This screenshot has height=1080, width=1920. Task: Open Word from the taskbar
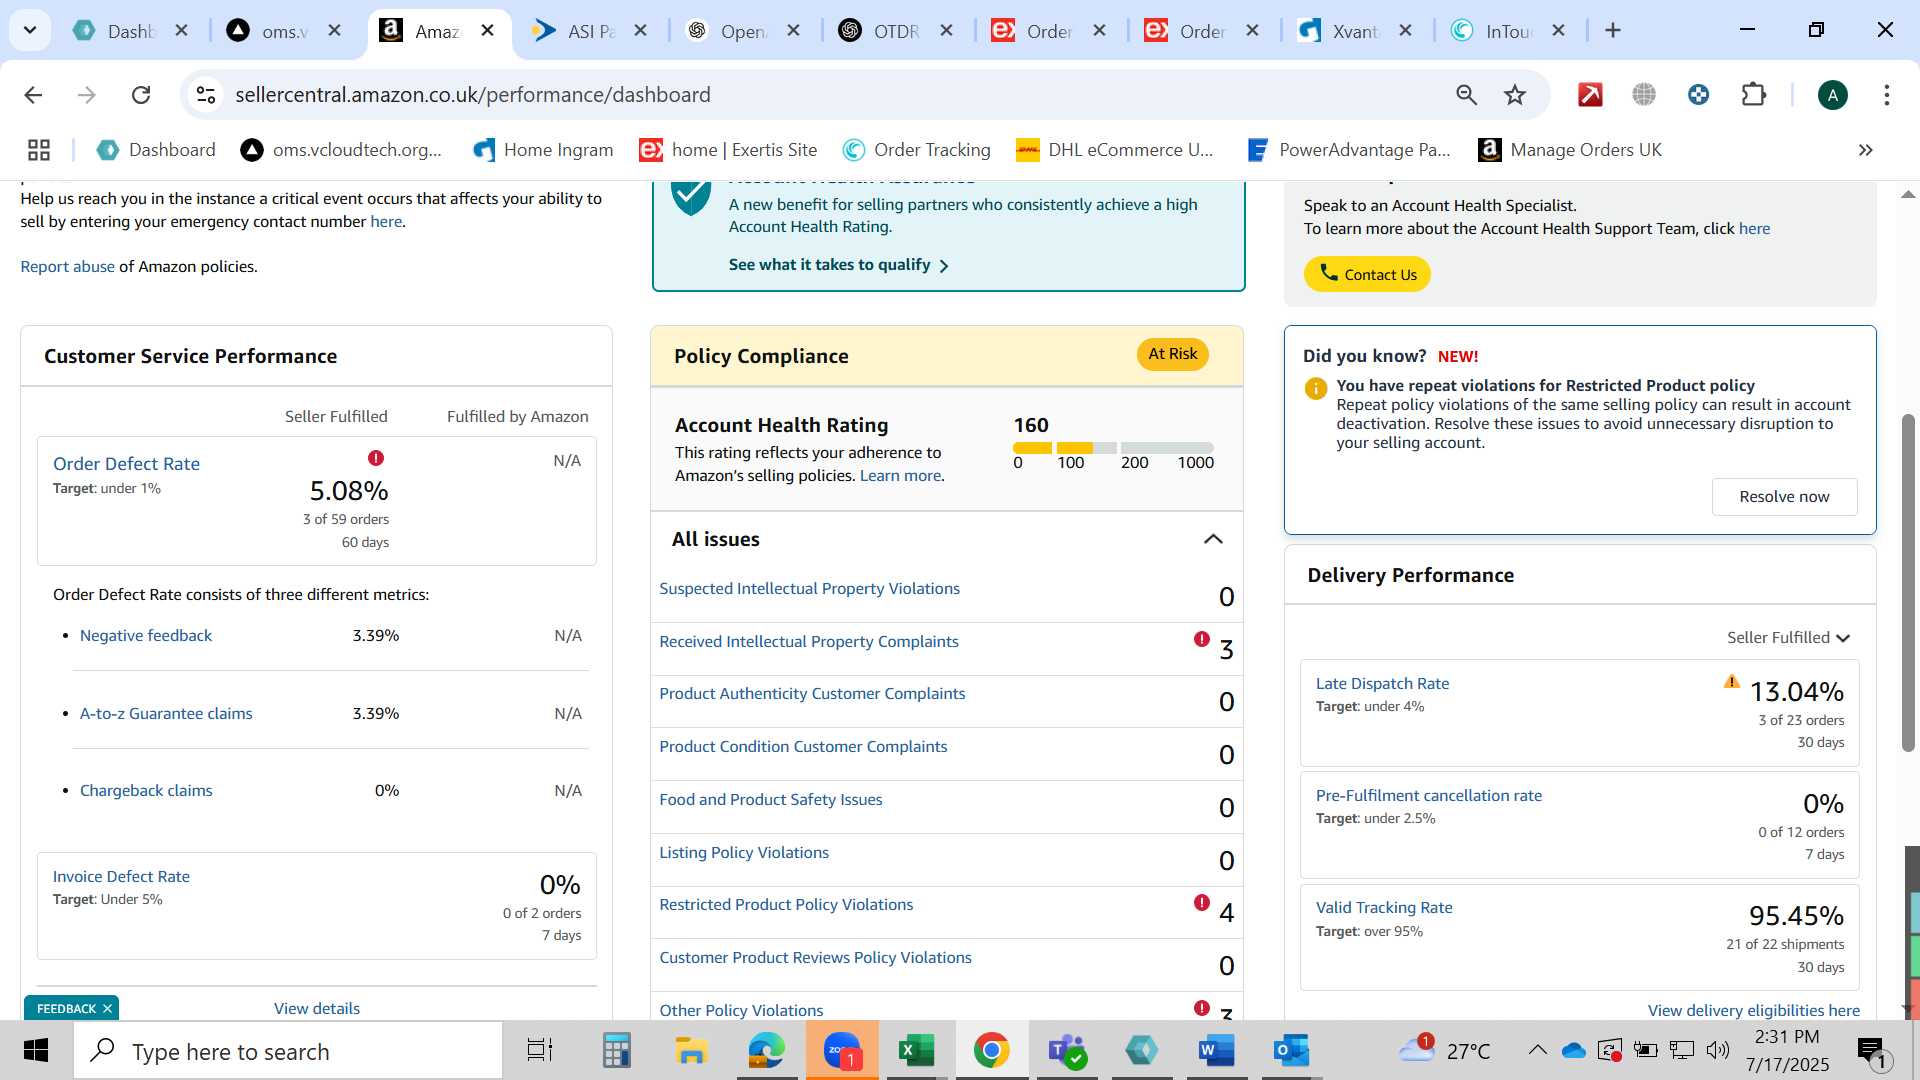pos(1216,1051)
